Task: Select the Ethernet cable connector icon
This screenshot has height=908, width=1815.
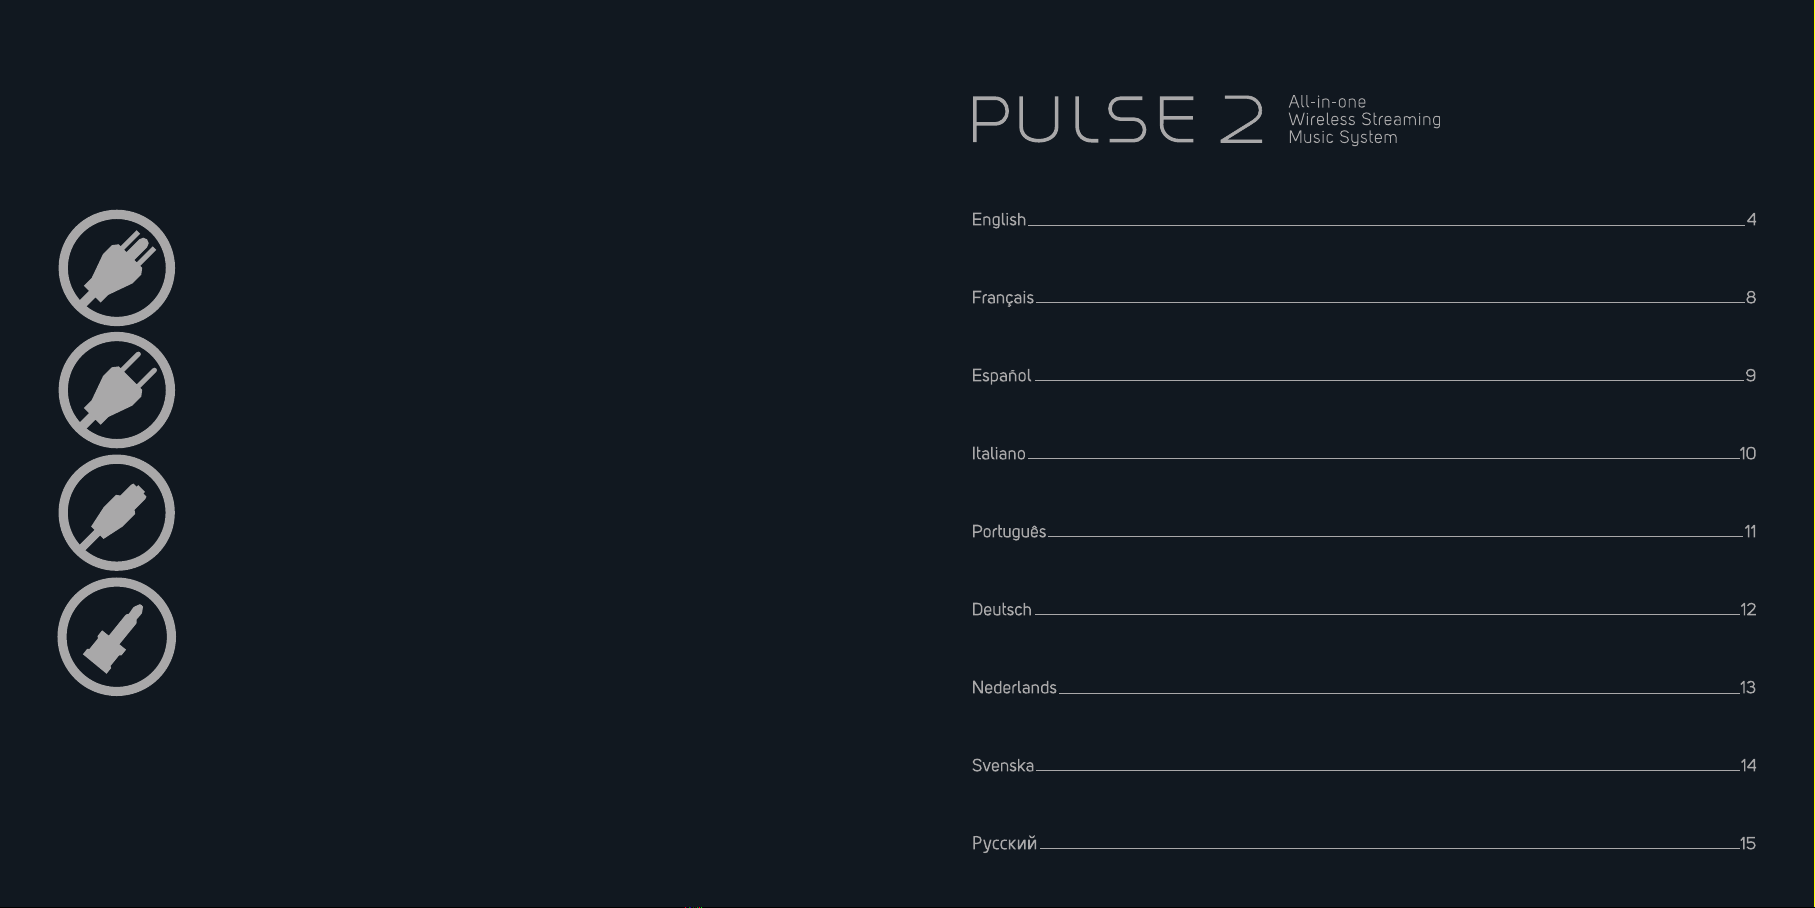Action: point(117,513)
